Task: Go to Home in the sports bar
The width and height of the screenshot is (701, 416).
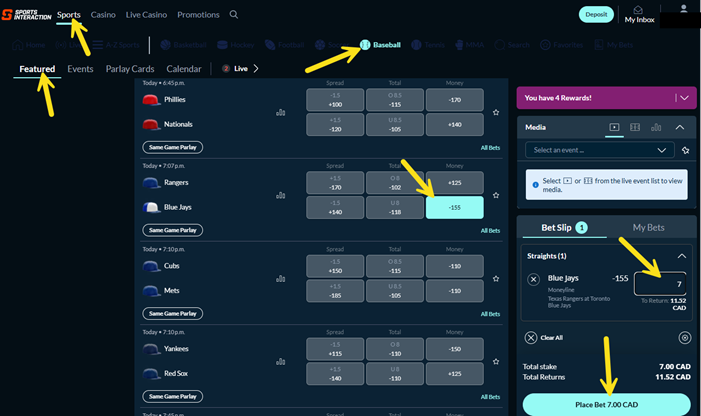Action: [x=29, y=45]
